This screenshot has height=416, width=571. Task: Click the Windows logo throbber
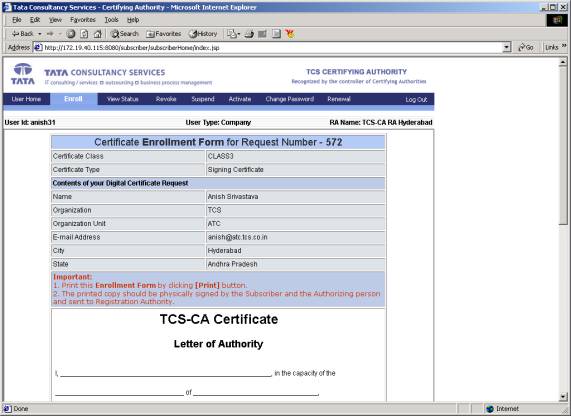point(557,20)
